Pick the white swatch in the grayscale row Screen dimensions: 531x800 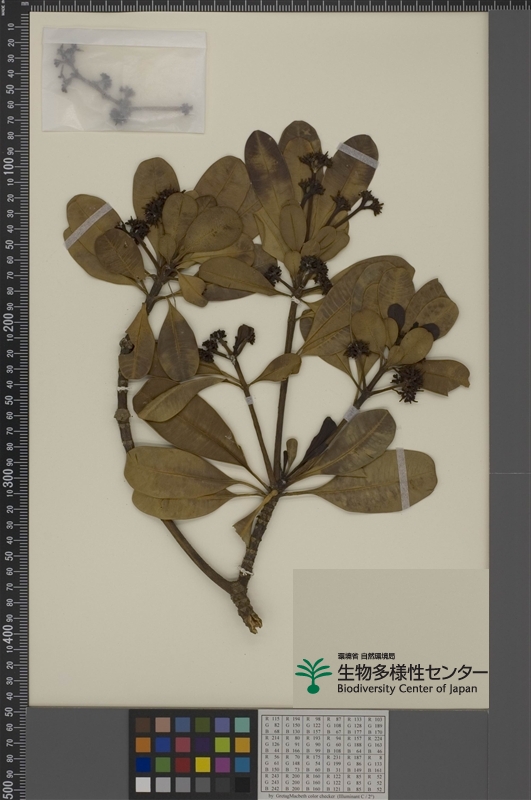click(x=143, y=784)
